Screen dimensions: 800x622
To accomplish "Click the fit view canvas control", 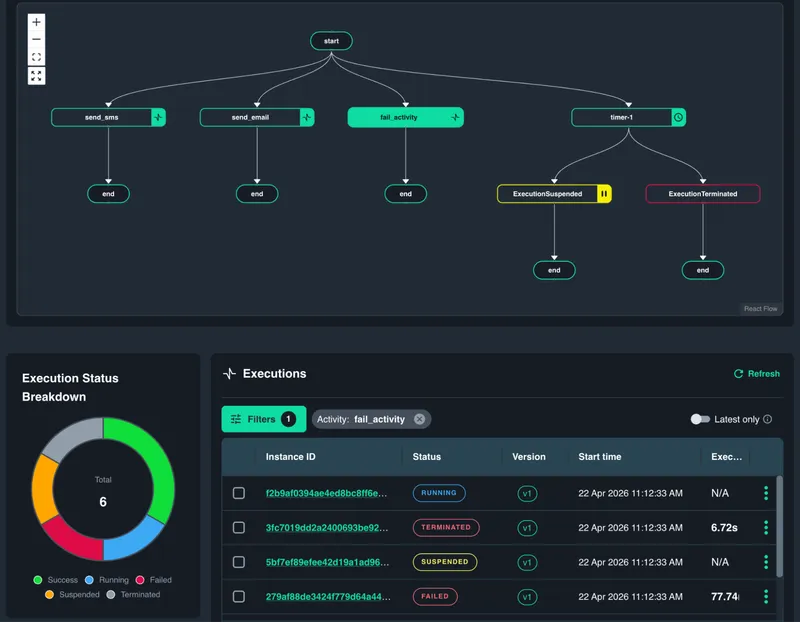I will point(37,58).
